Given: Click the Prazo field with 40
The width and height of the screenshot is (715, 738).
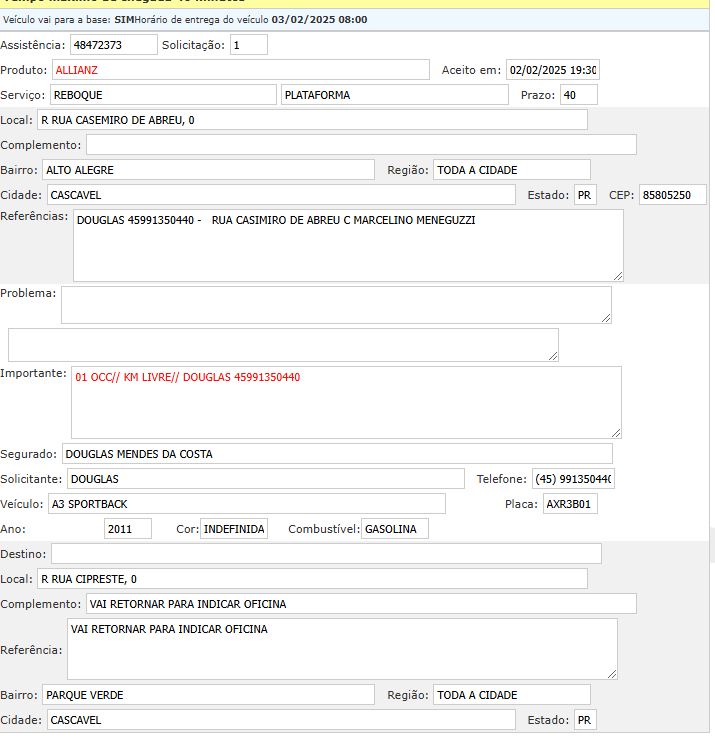Looking at the screenshot, I should point(579,95).
